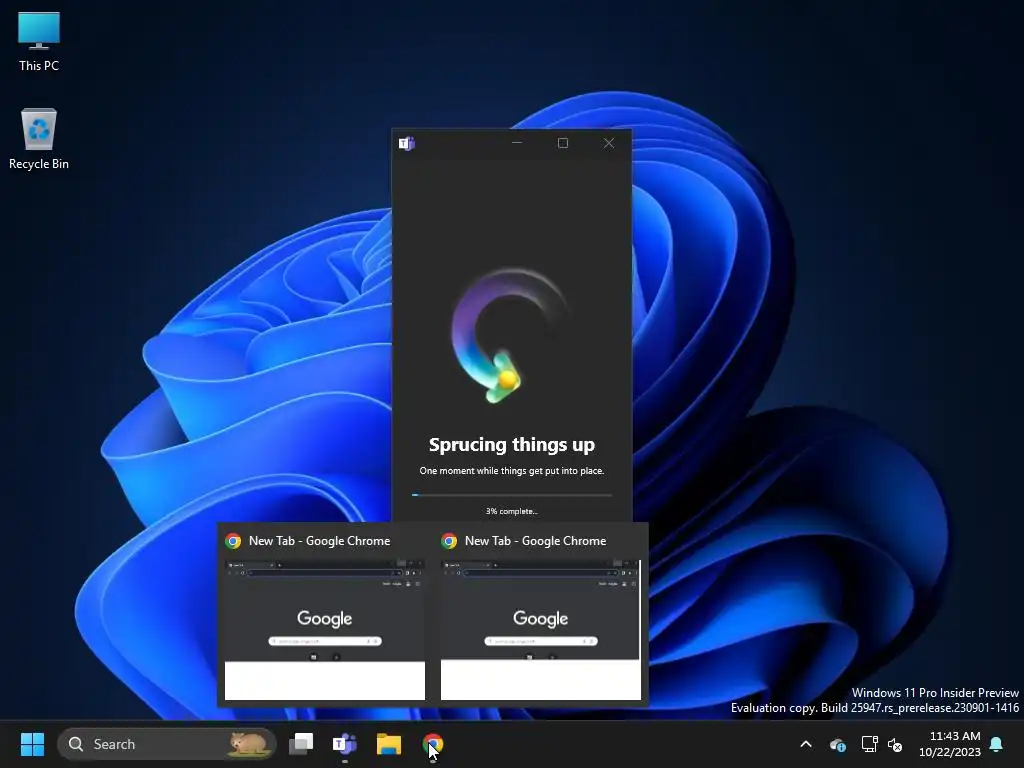Click the Chrome icon on left preview
1024x768 pixels.
coord(233,541)
